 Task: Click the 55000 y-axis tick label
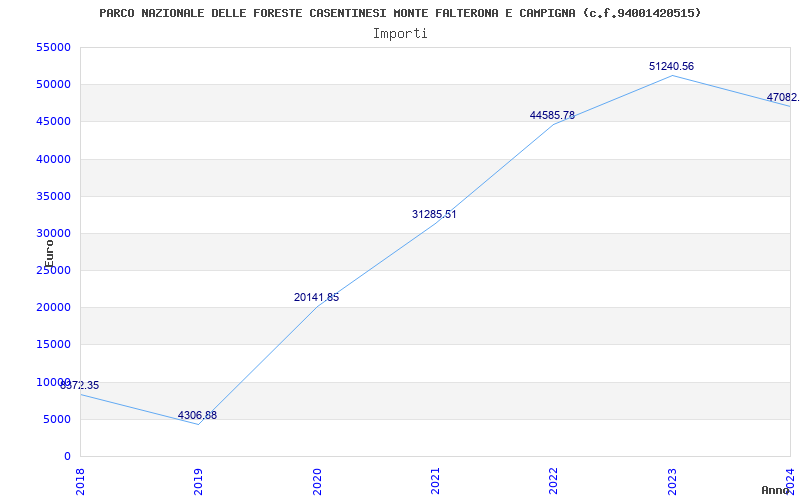click(x=53, y=47)
